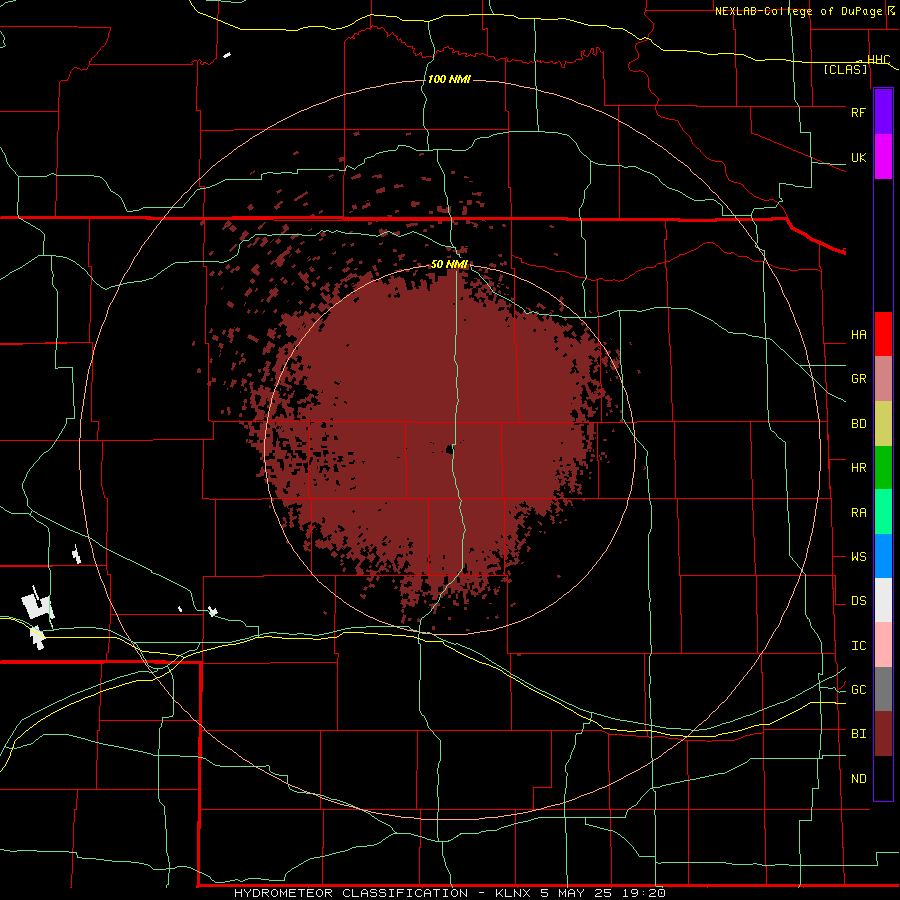Click the RA legend label
900x900 pixels.
(x=858, y=513)
